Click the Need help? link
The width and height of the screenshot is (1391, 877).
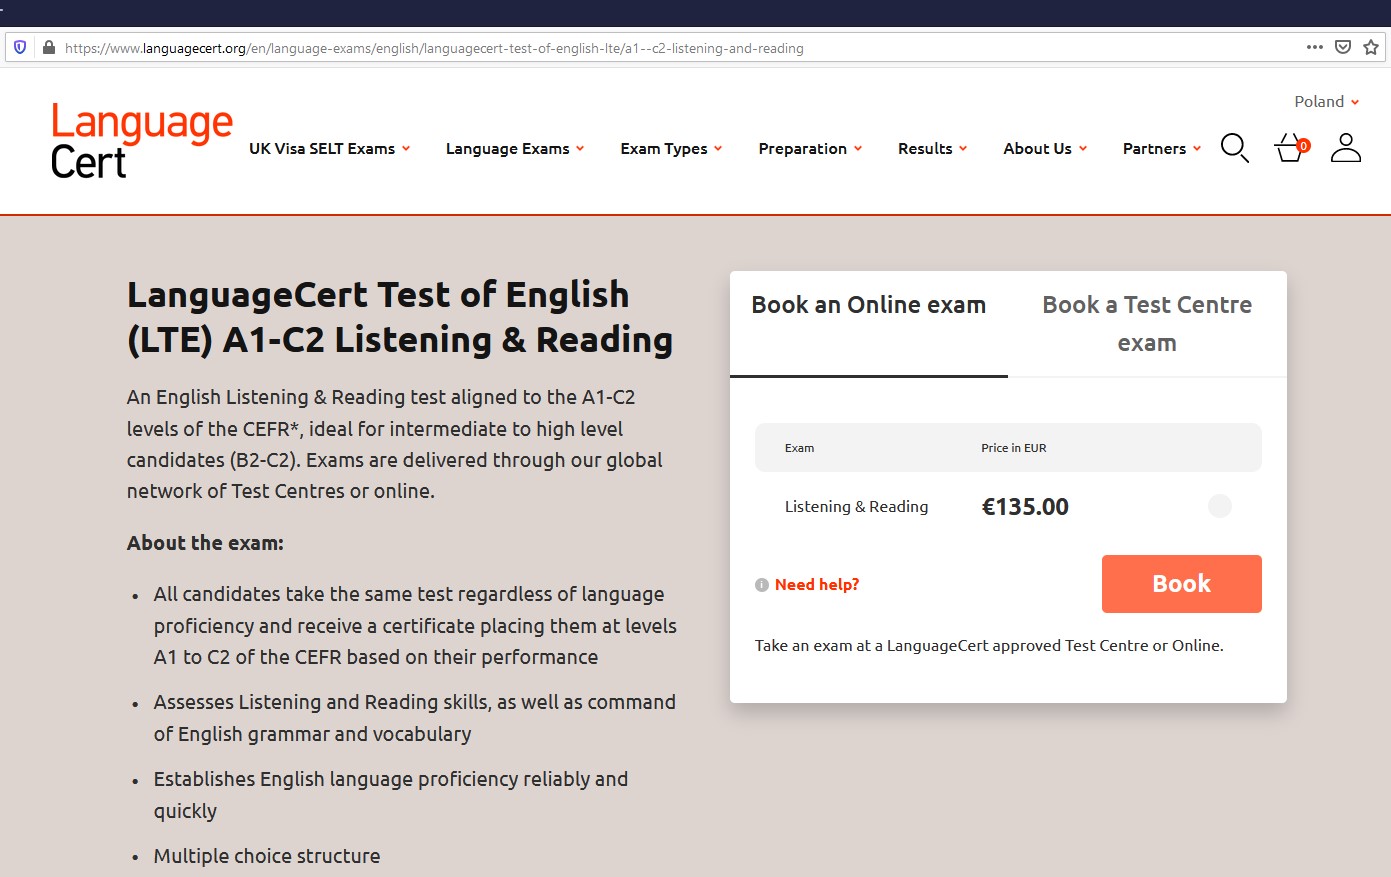817,585
